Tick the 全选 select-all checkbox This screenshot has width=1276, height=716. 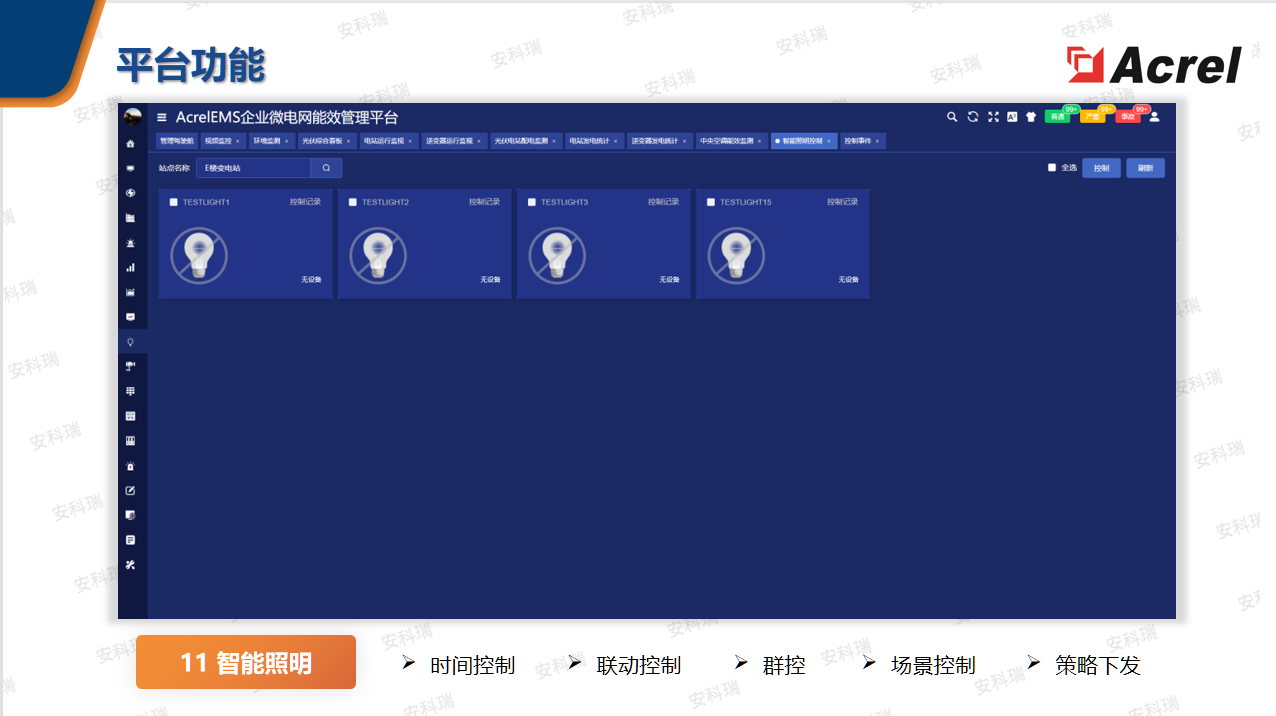click(1052, 168)
